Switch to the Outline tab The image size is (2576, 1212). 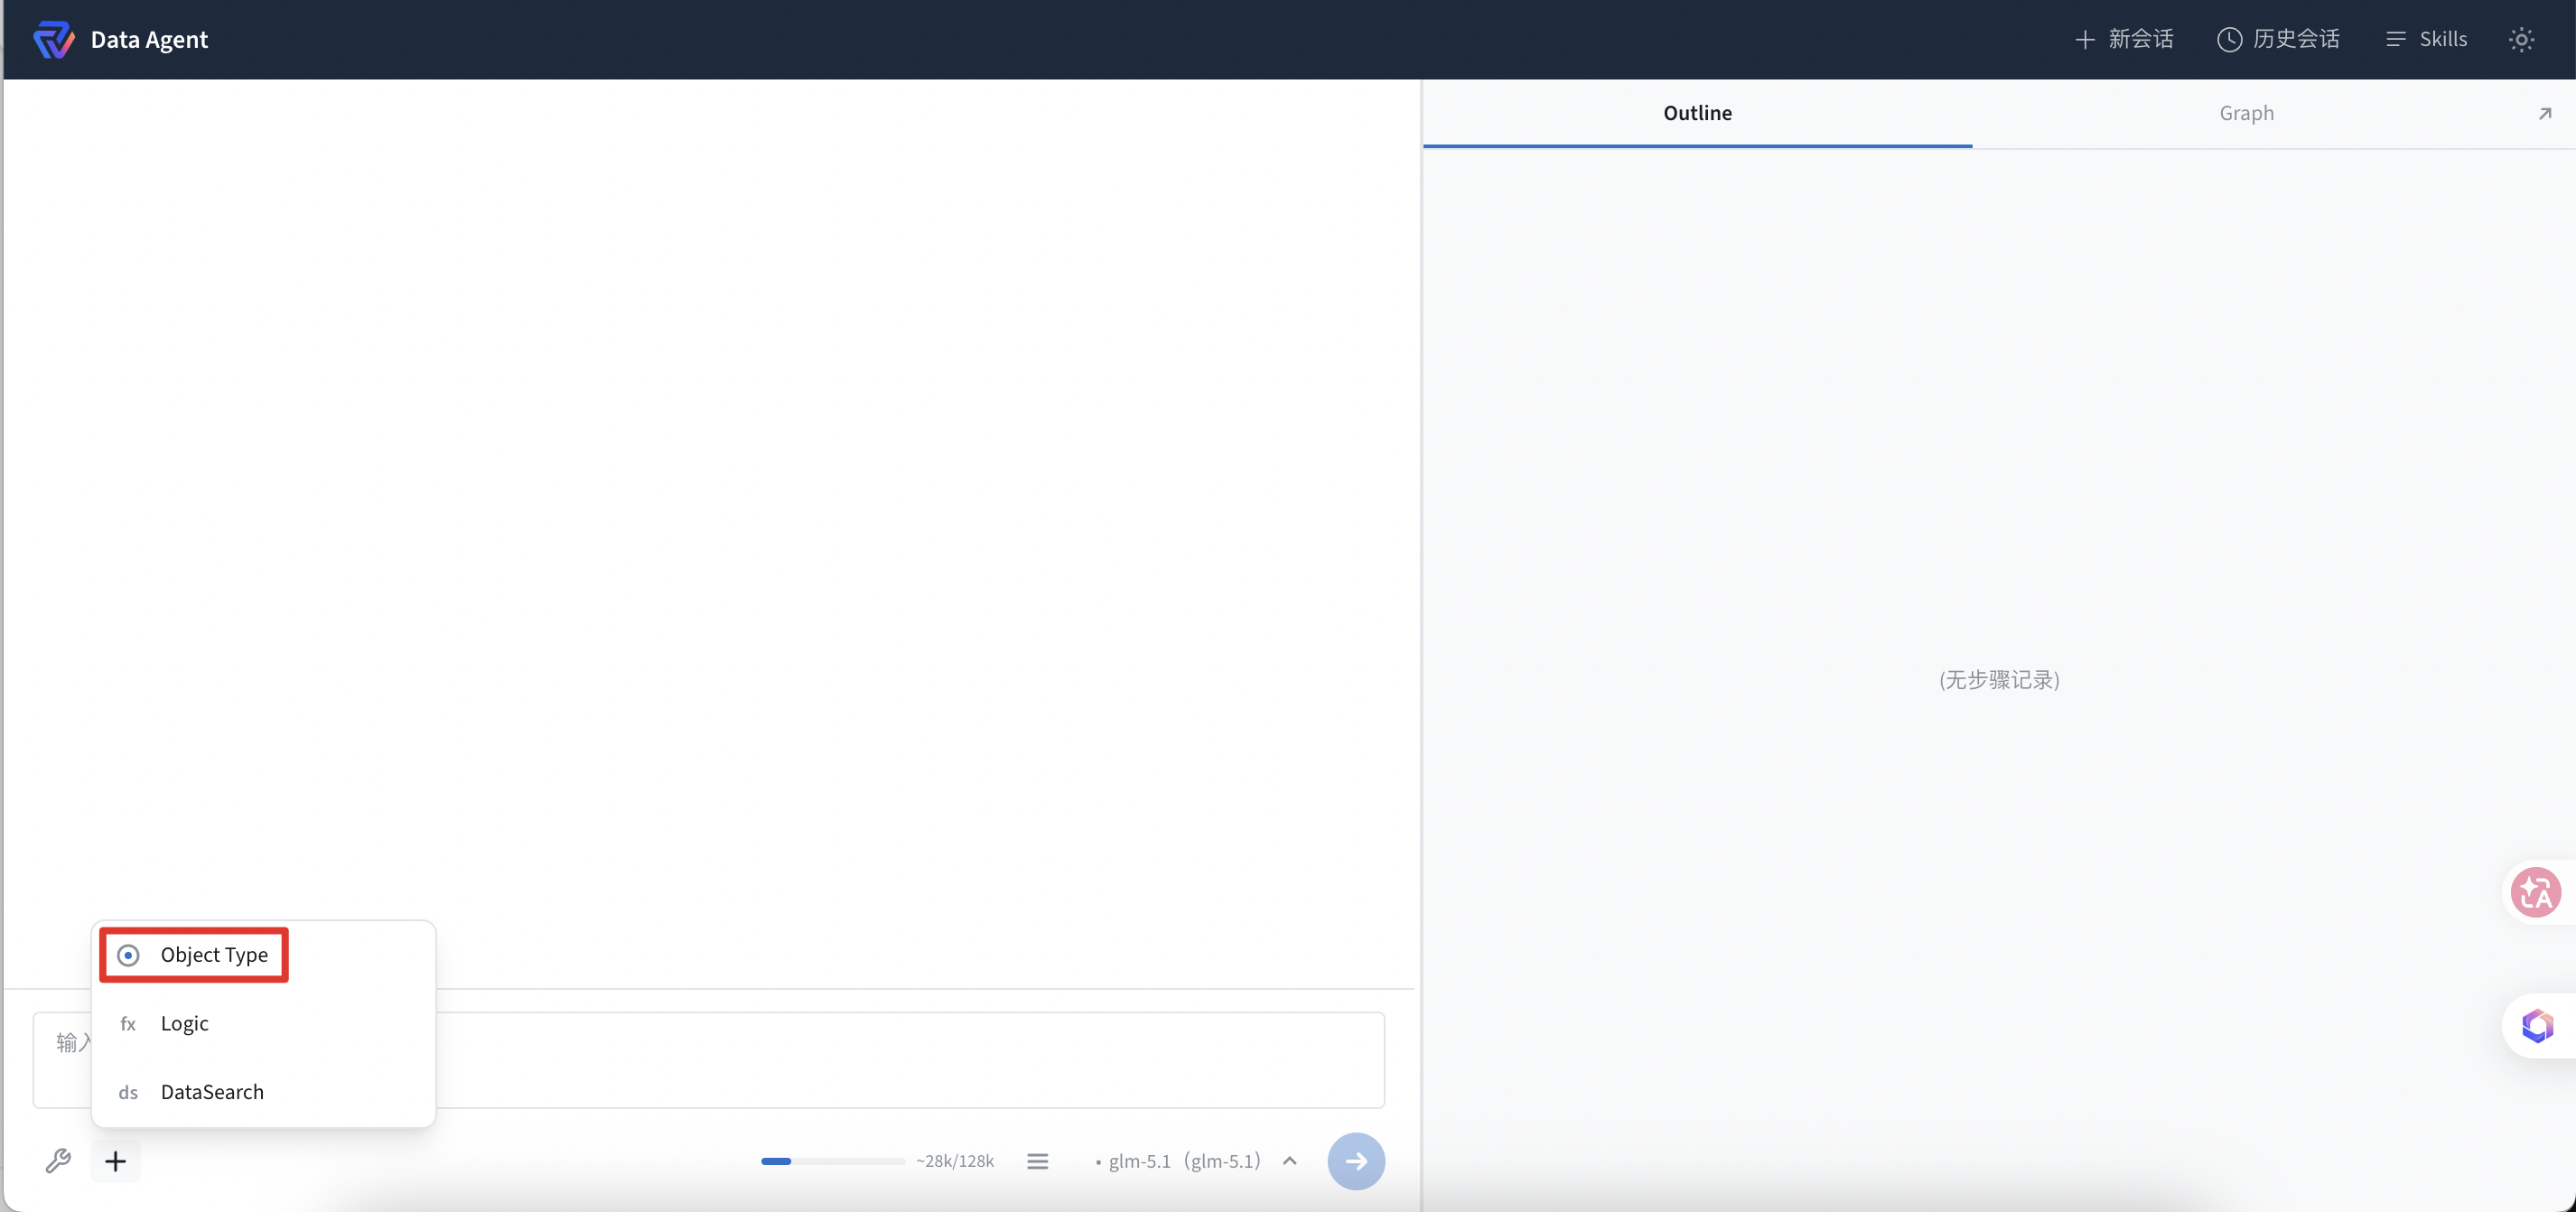click(1697, 113)
